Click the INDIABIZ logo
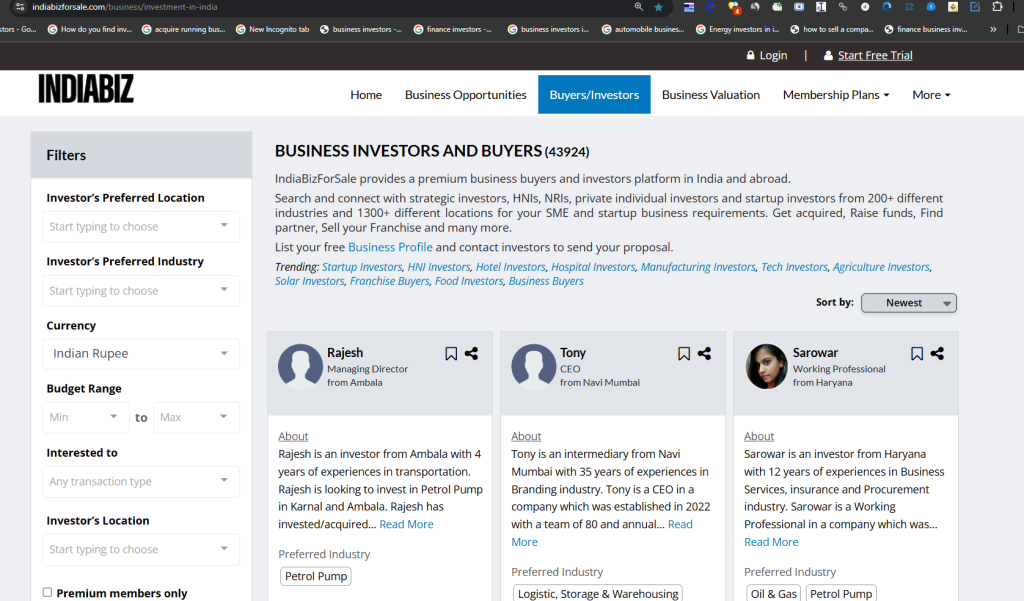The height and width of the screenshot is (601, 1024). point(86,89)
